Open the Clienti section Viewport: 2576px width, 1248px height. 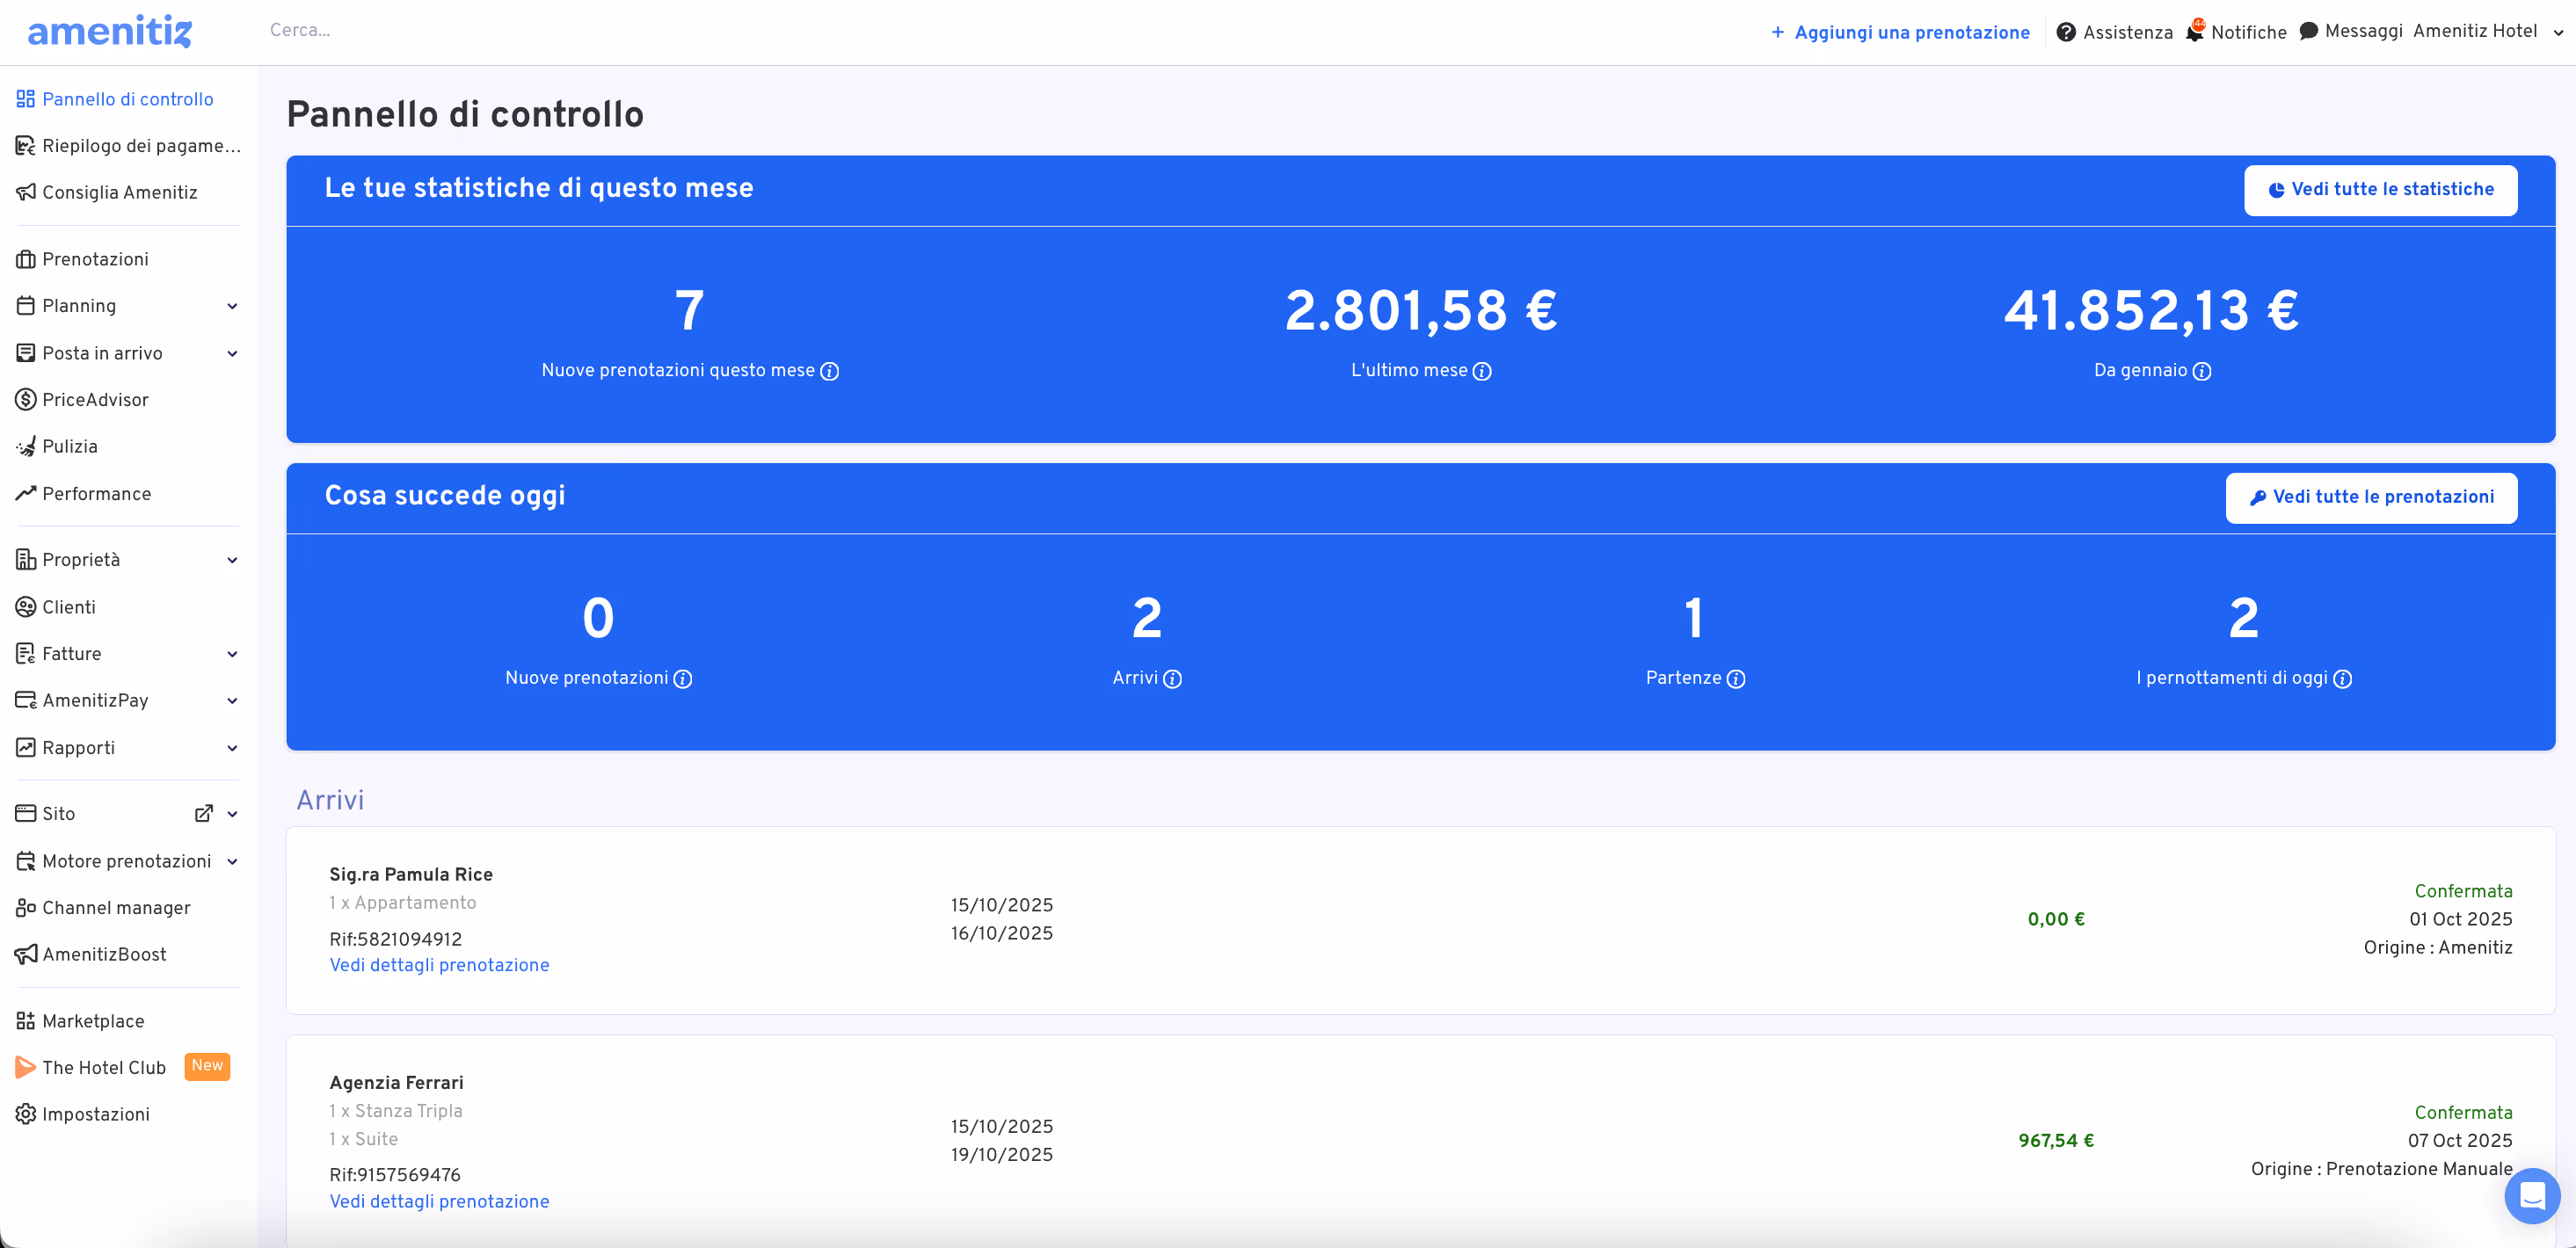tap(68, 606)
